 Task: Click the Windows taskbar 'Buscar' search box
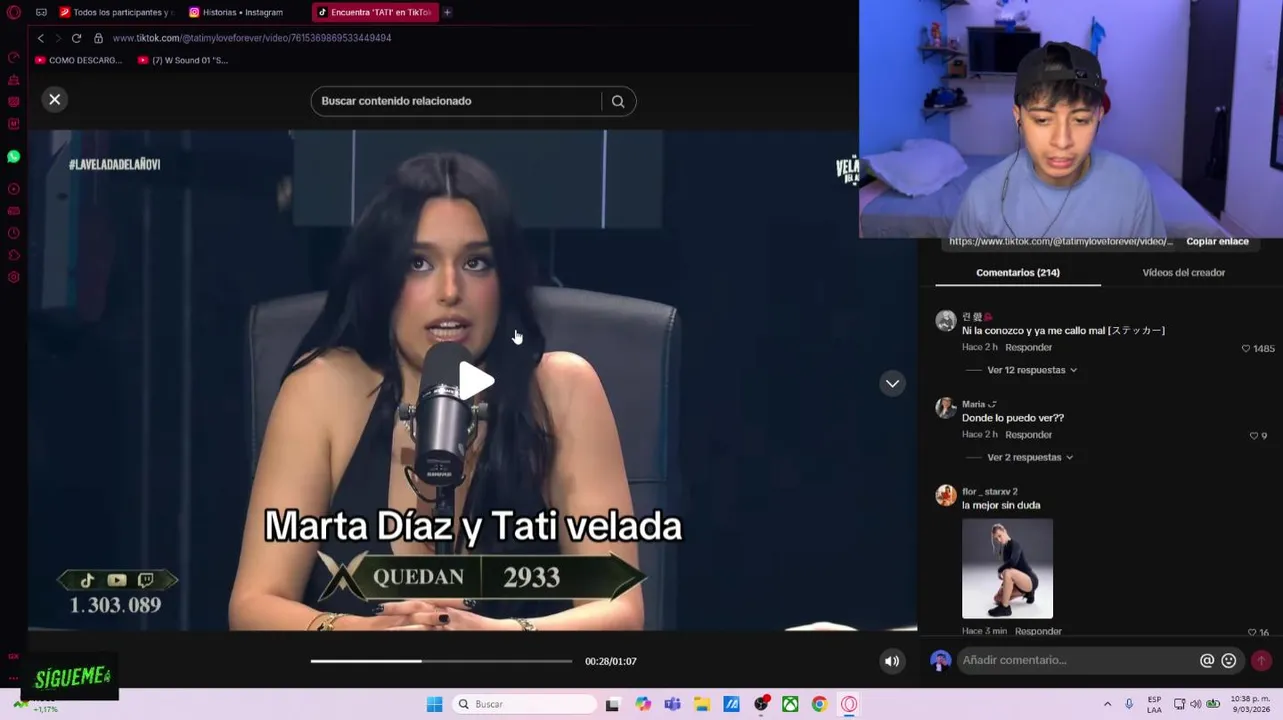[524, 704]
